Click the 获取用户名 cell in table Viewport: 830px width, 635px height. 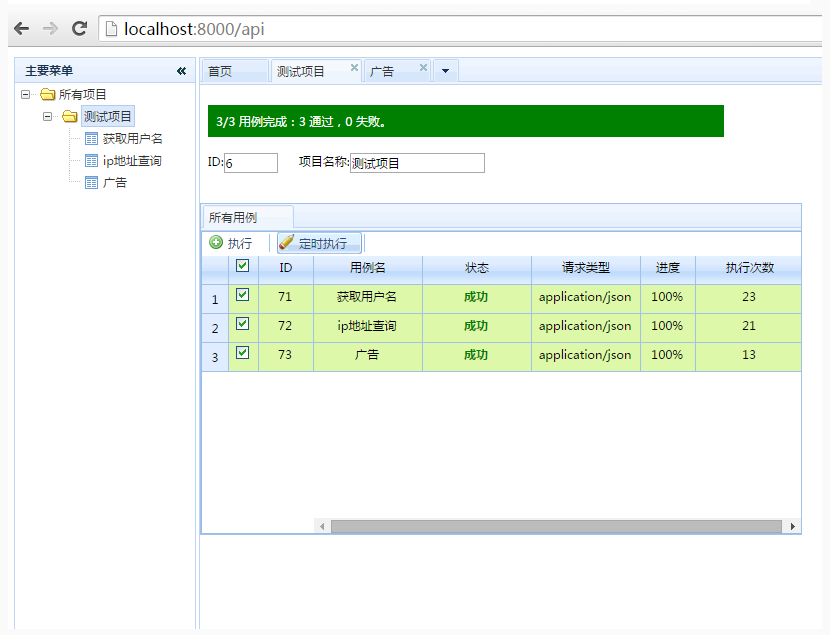(x=367, y=297)
